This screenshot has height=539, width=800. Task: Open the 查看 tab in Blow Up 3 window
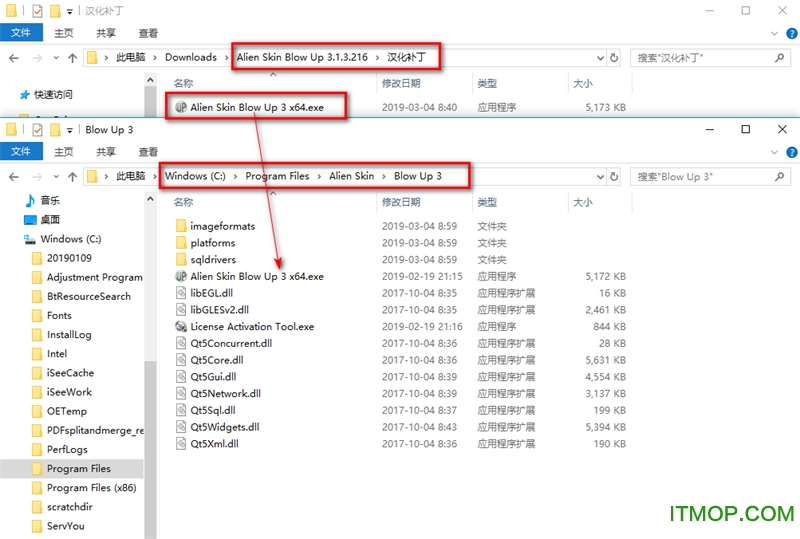tap(148, 152)
